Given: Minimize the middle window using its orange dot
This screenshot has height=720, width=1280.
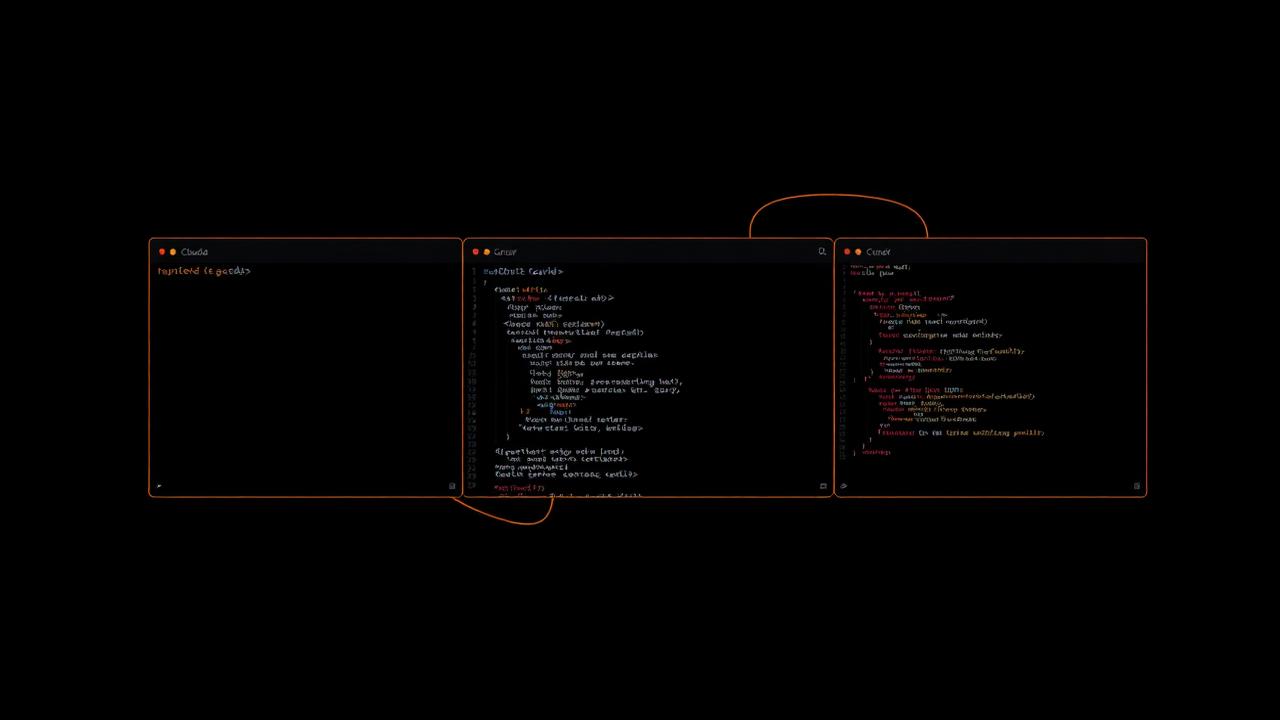Looking at the screenshot, I should click(487, 252).
